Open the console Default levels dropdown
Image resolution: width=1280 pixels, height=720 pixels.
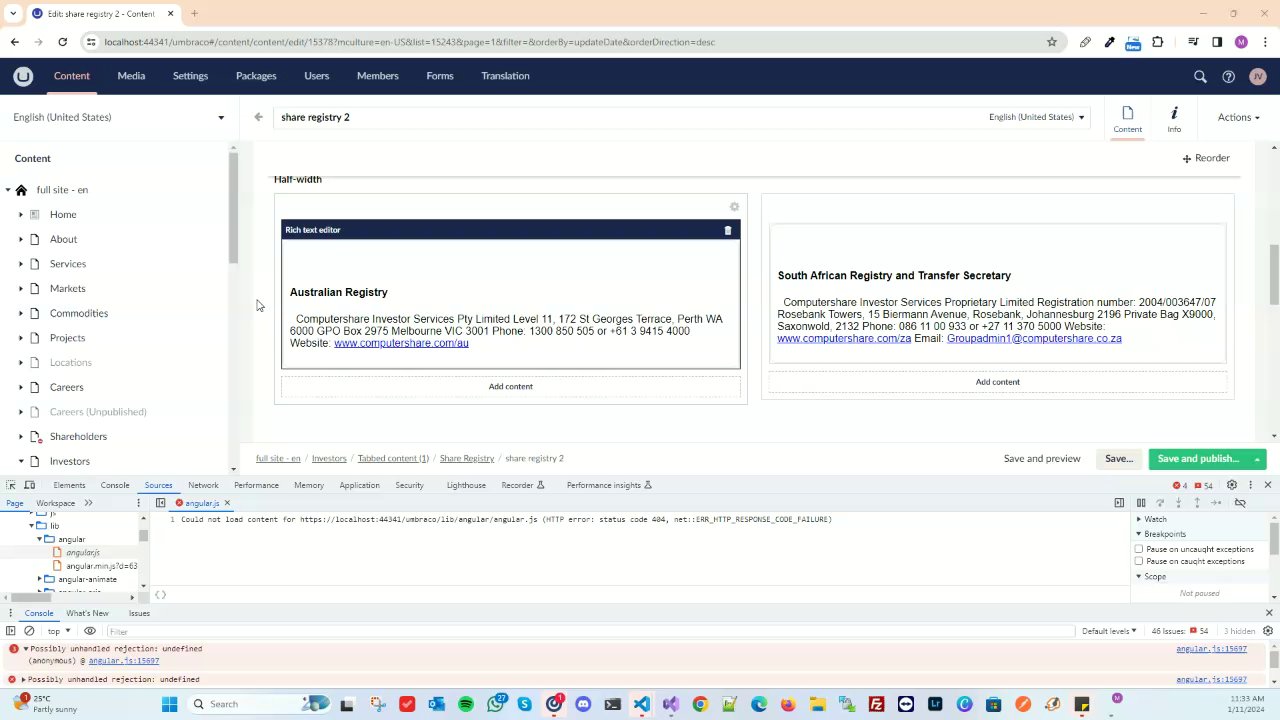[1109, 631]
